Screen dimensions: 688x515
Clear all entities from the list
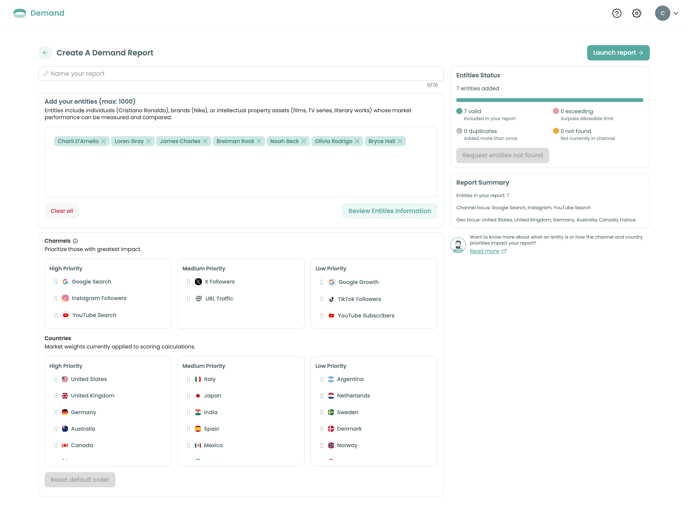[62, 211]
